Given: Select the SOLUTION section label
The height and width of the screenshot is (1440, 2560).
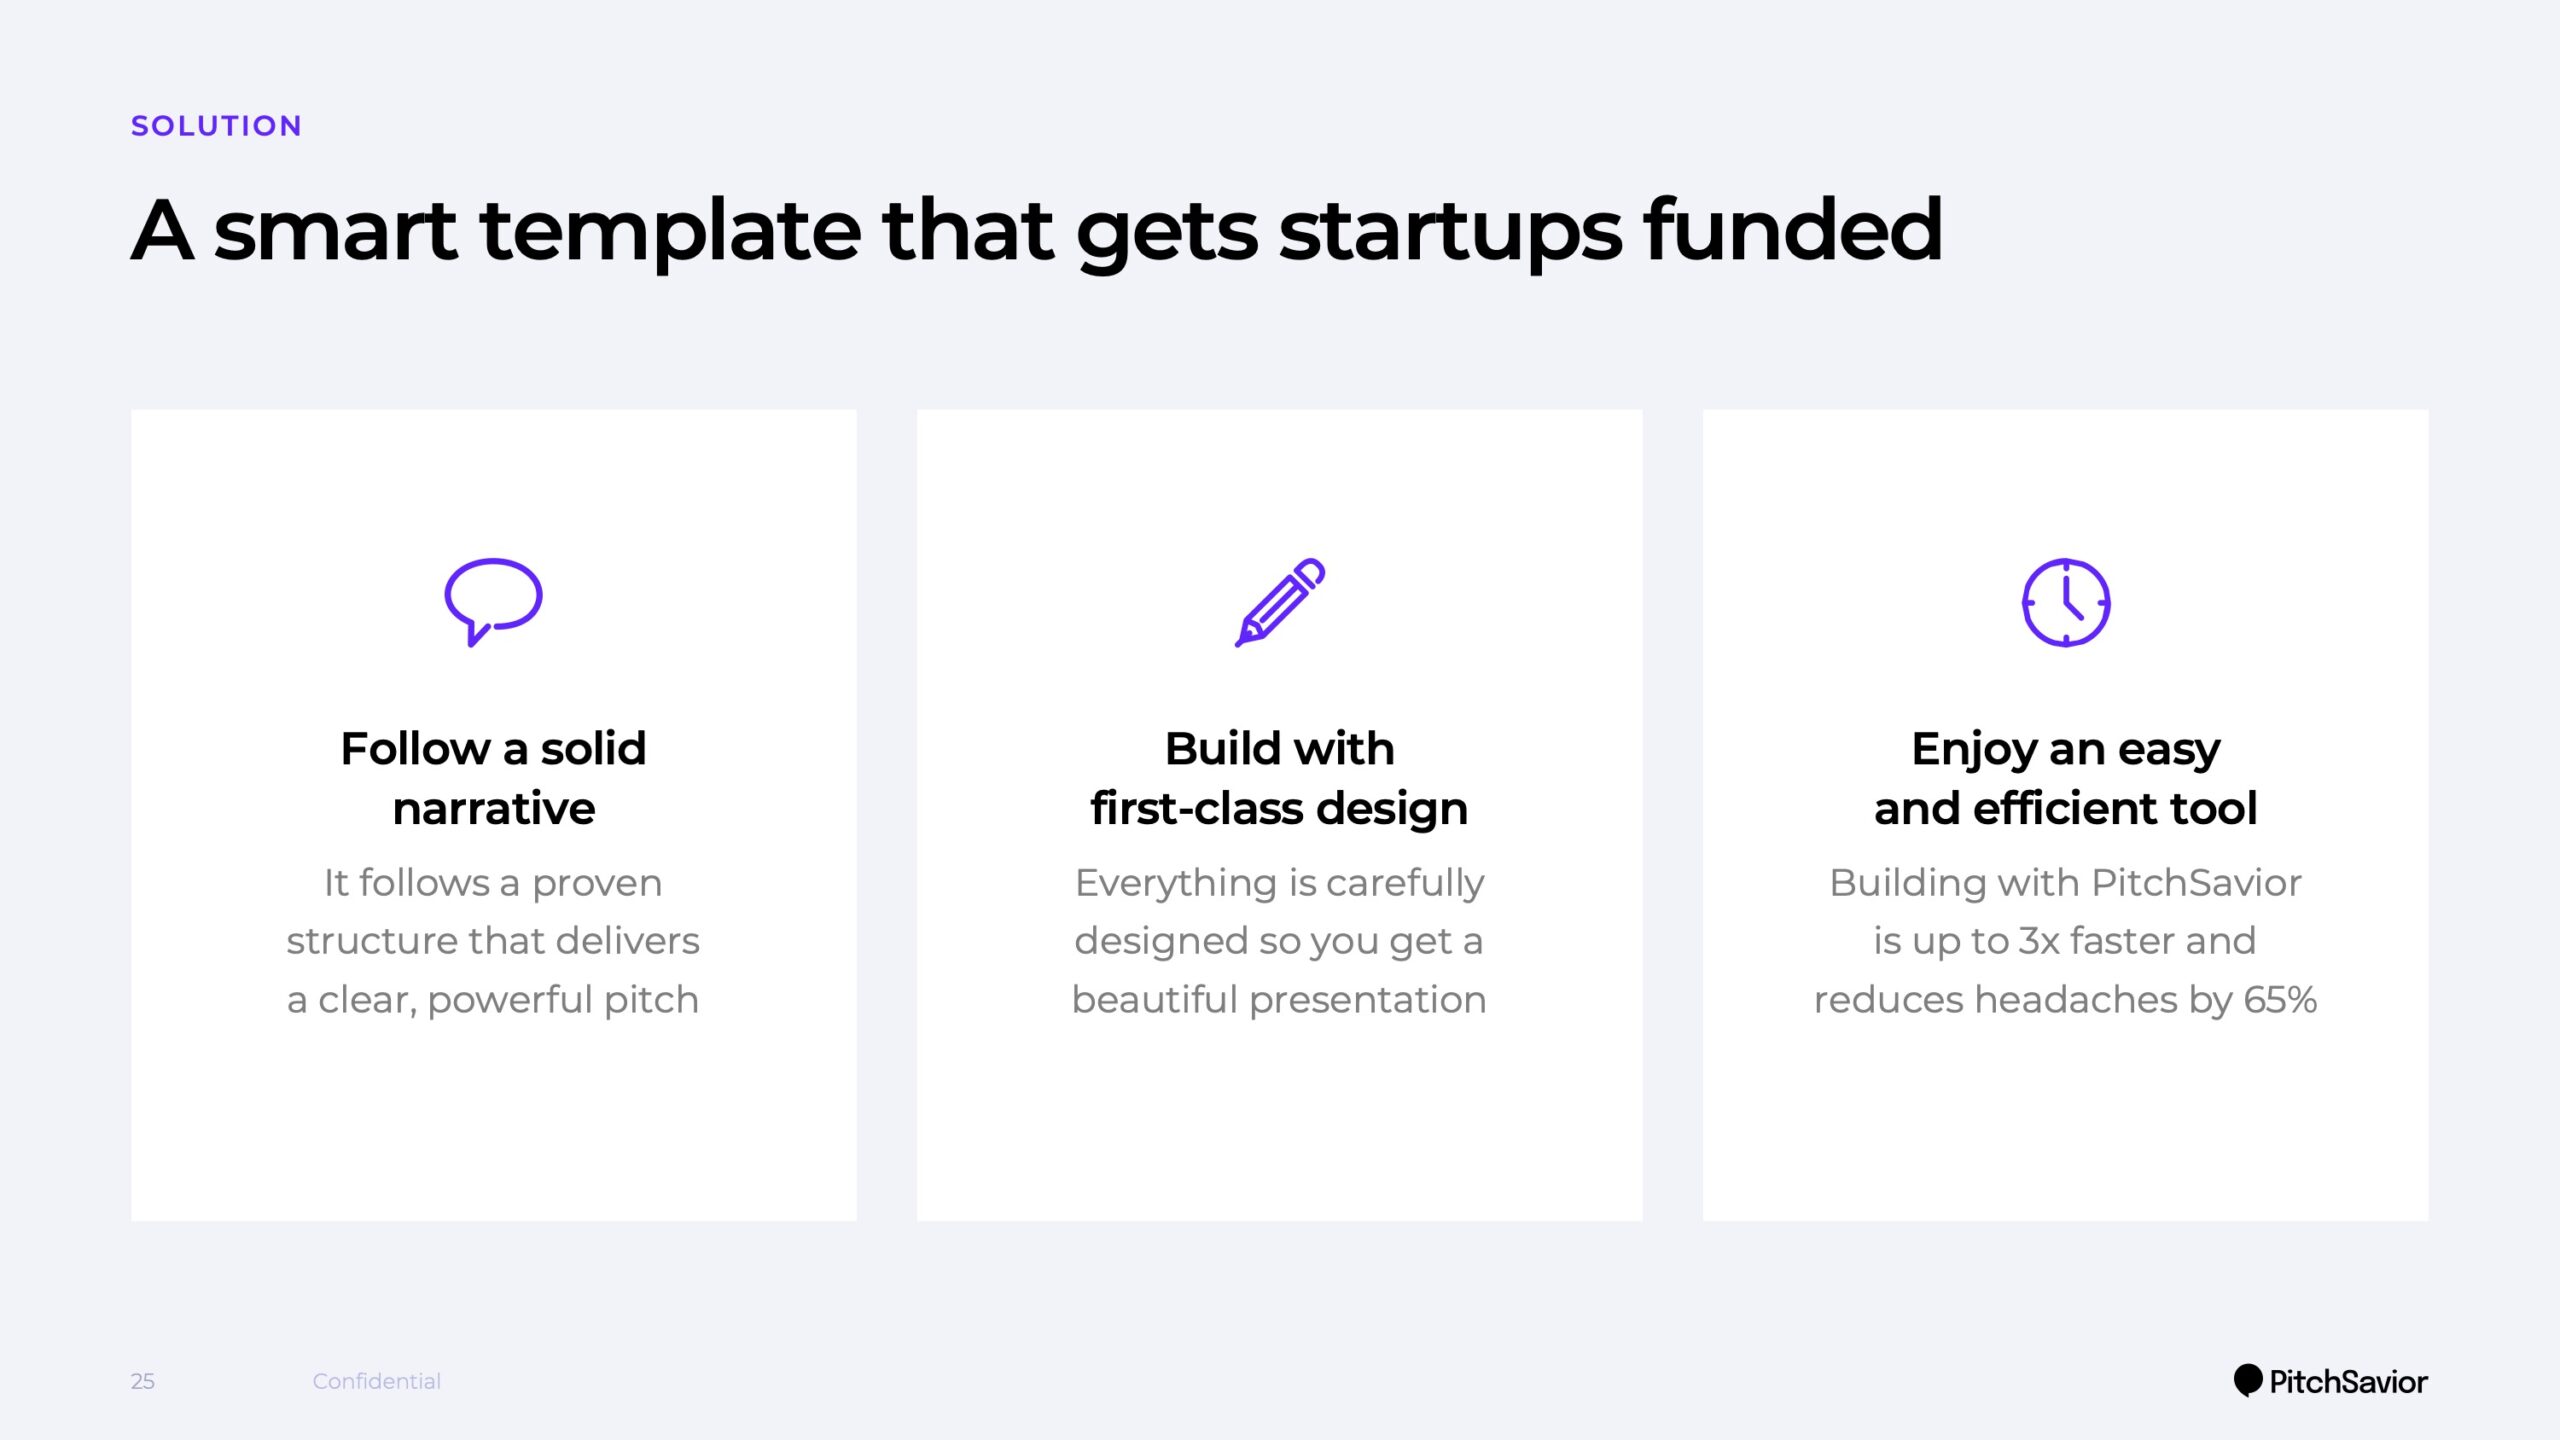Looking at the screenshot, I should [x=216, y=126].
